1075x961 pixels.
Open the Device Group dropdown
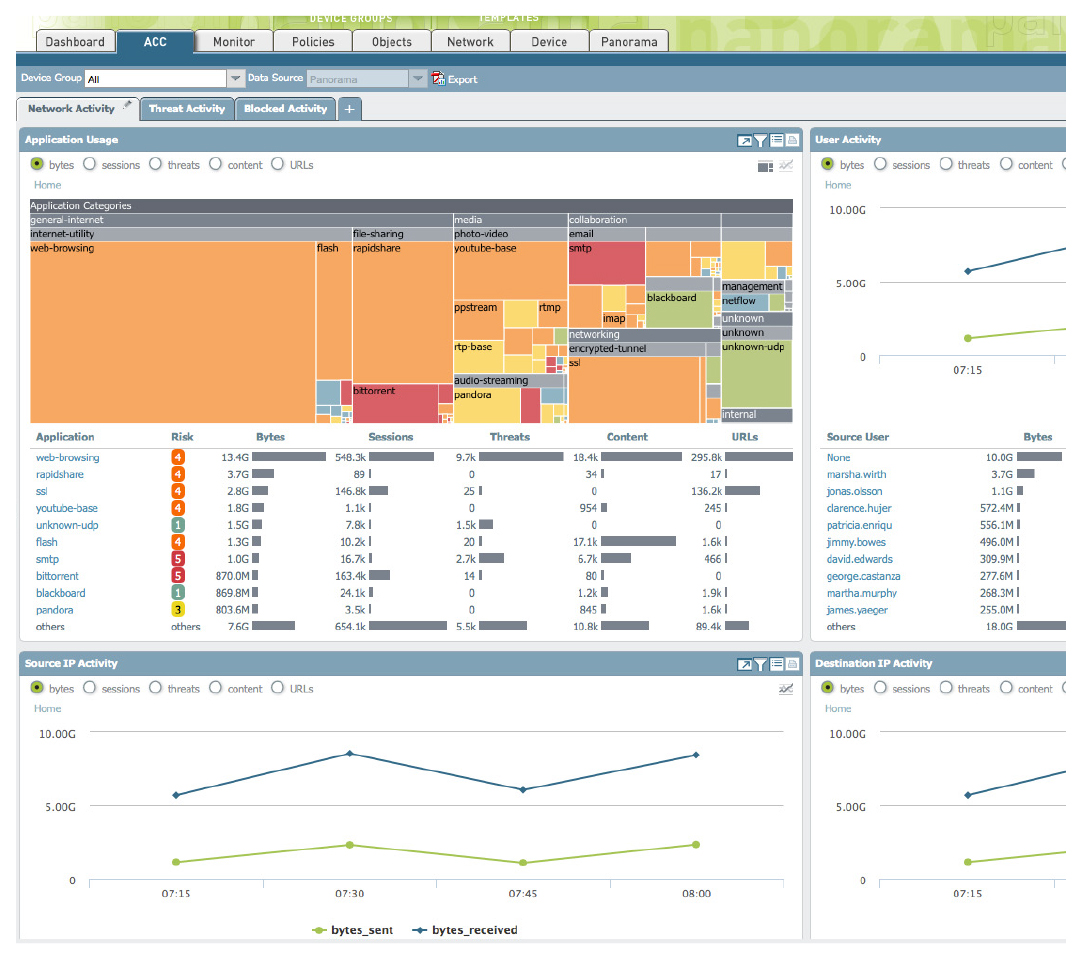click(235, 78)
